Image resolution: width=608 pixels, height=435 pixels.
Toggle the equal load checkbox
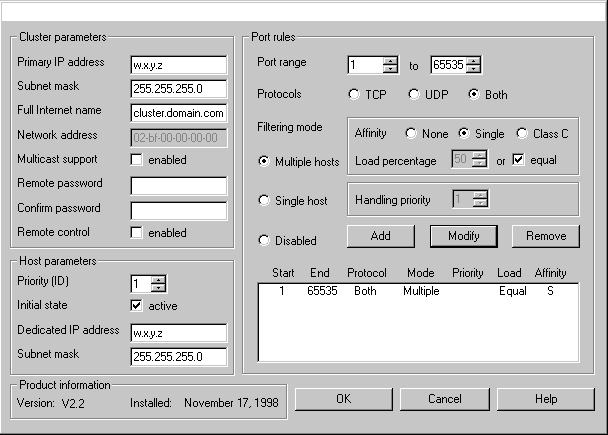pos(518,160)
